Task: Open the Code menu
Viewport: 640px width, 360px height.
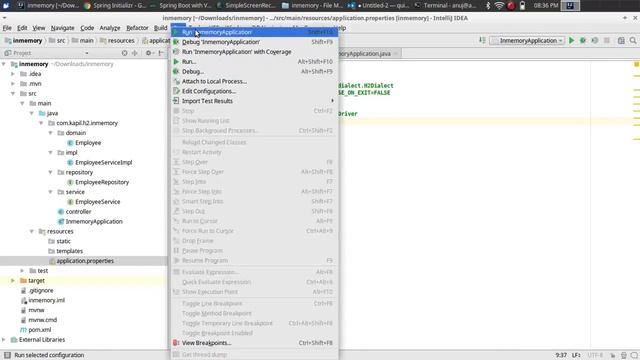Action: coord(87,28)
